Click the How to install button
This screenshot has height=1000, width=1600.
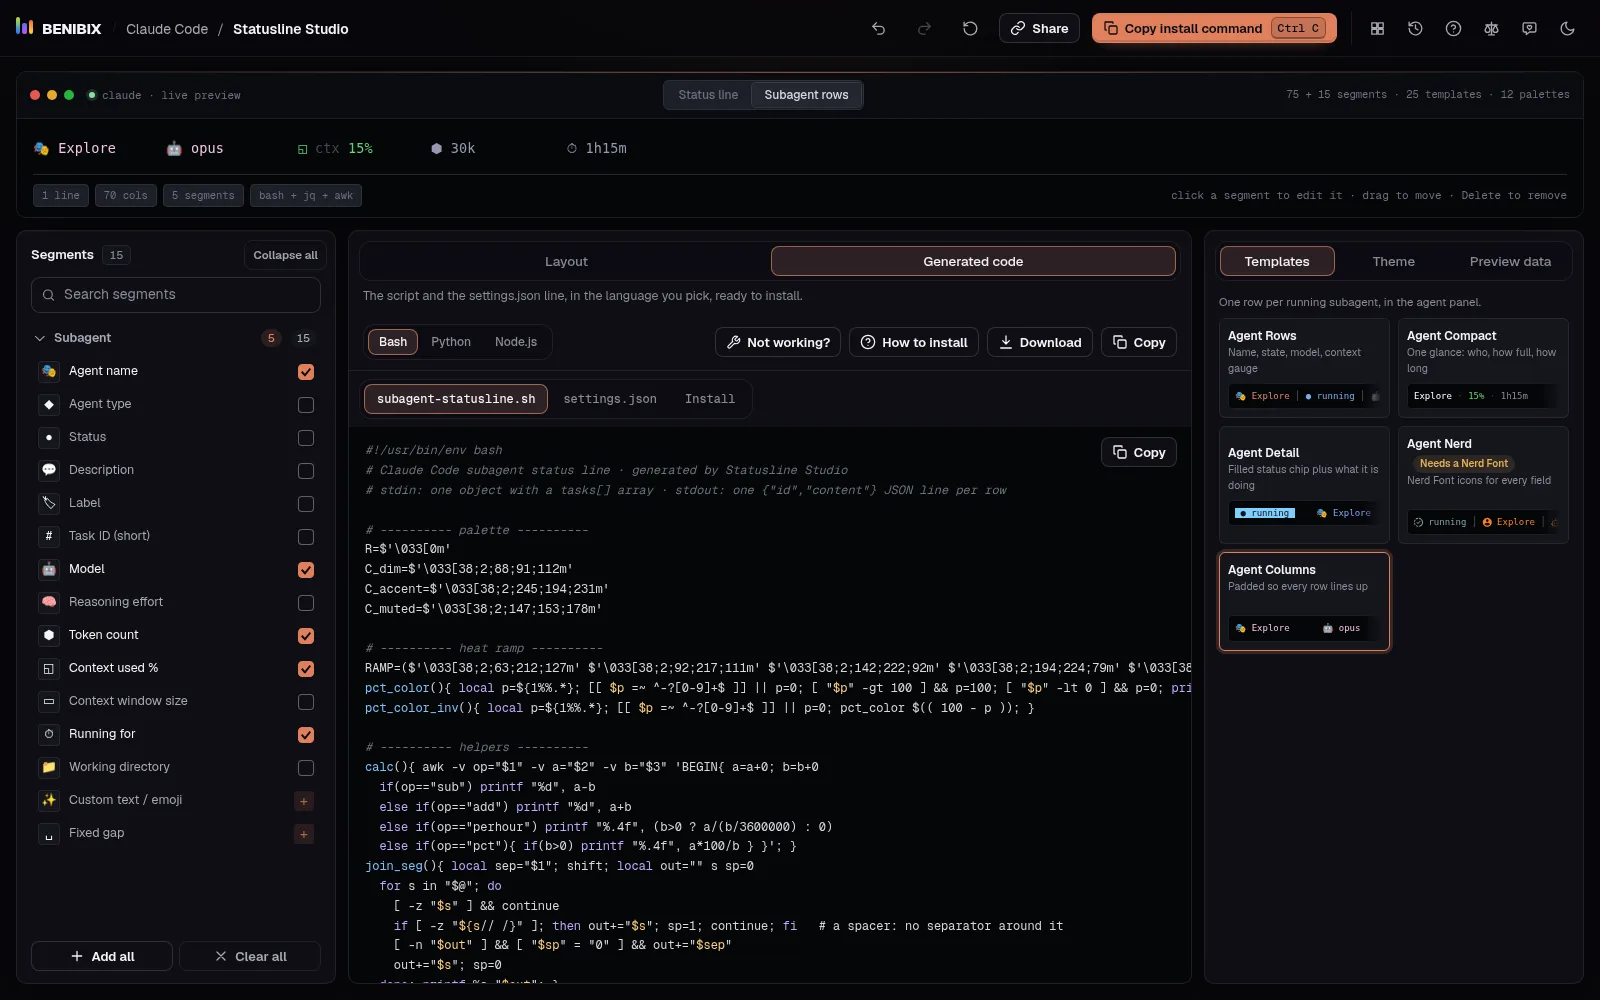click(x=914, y=342)
